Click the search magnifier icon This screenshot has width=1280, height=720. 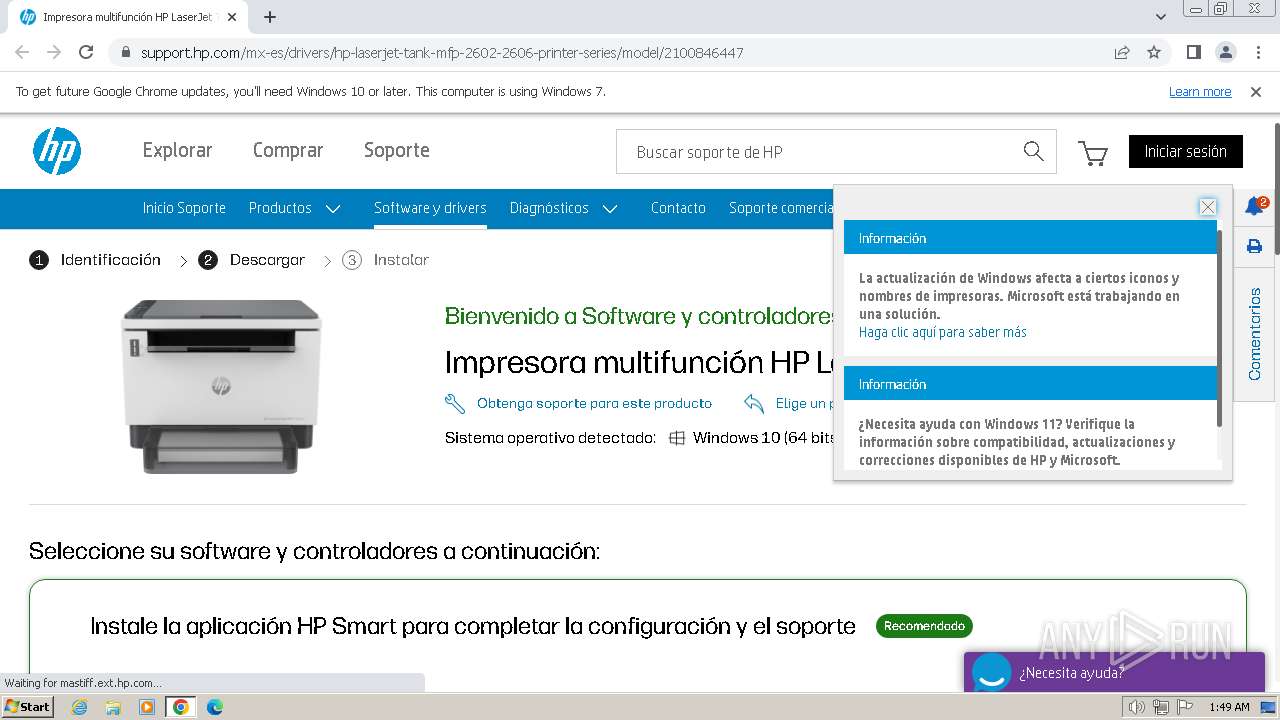(x=1033, y=151)
